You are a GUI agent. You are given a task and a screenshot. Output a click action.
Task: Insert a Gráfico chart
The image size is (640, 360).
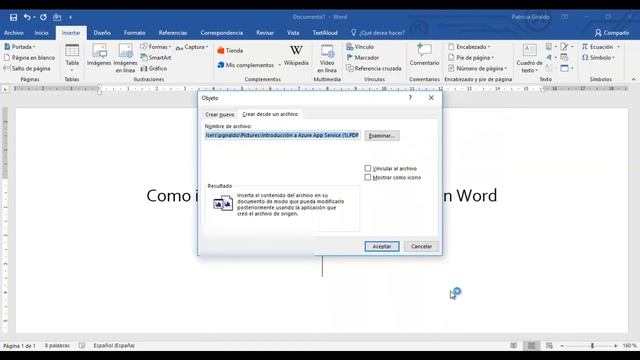coord(153,68)
